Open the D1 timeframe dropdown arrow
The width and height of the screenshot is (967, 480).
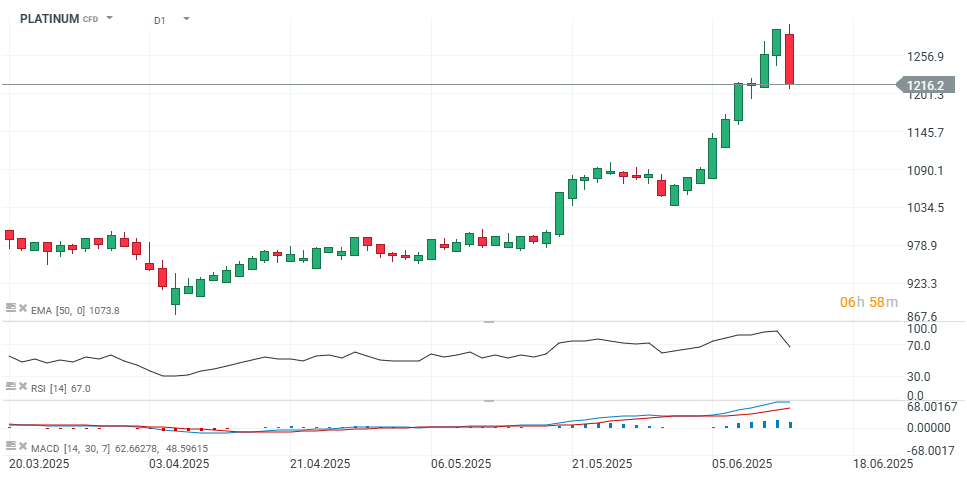pos(186,19)
